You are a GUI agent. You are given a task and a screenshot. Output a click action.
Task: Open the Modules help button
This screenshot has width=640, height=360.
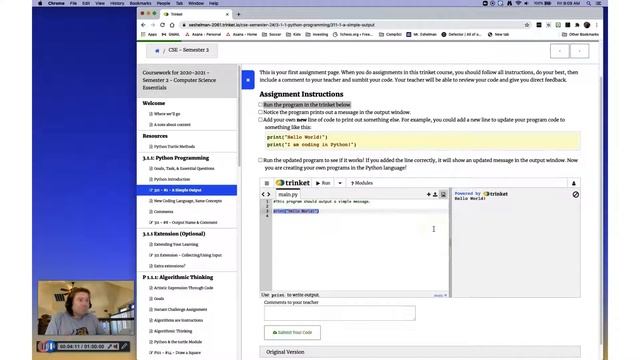(362, 183)
